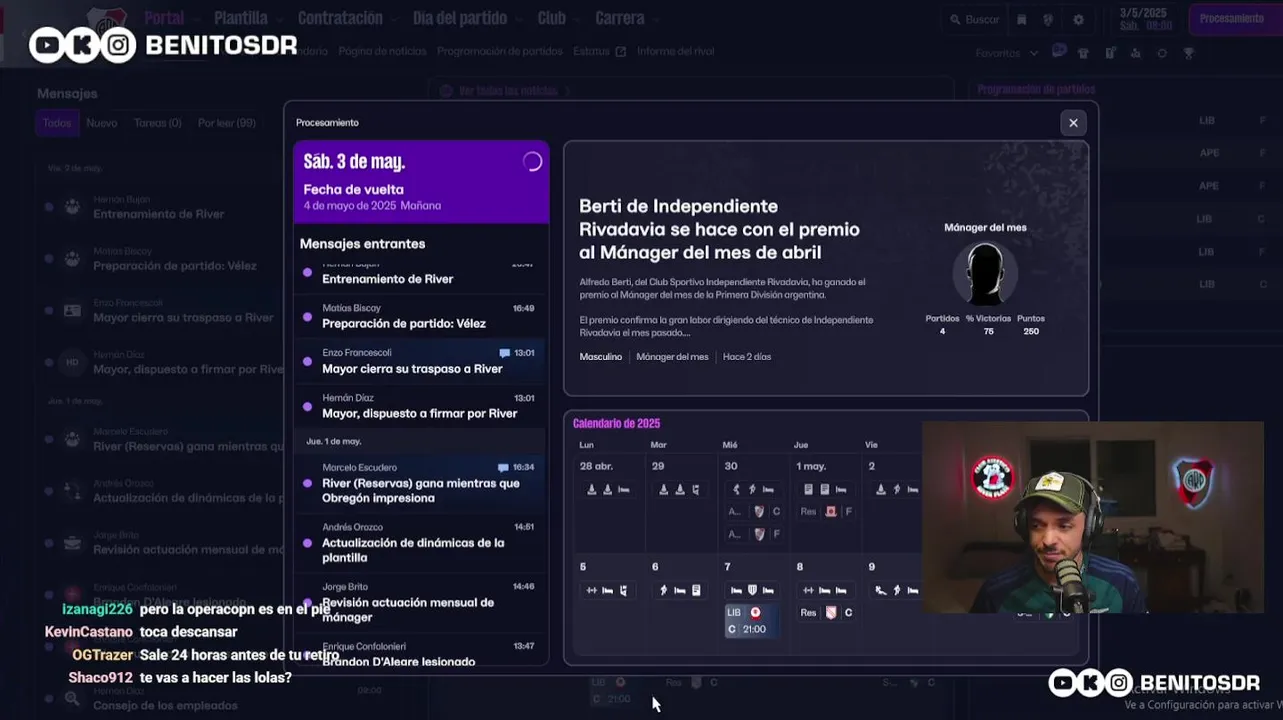The height and width of the screenshot is (720, 1283).
Task: Click the Calendario de 2025 heading
Action: click(x=616, y=424)
